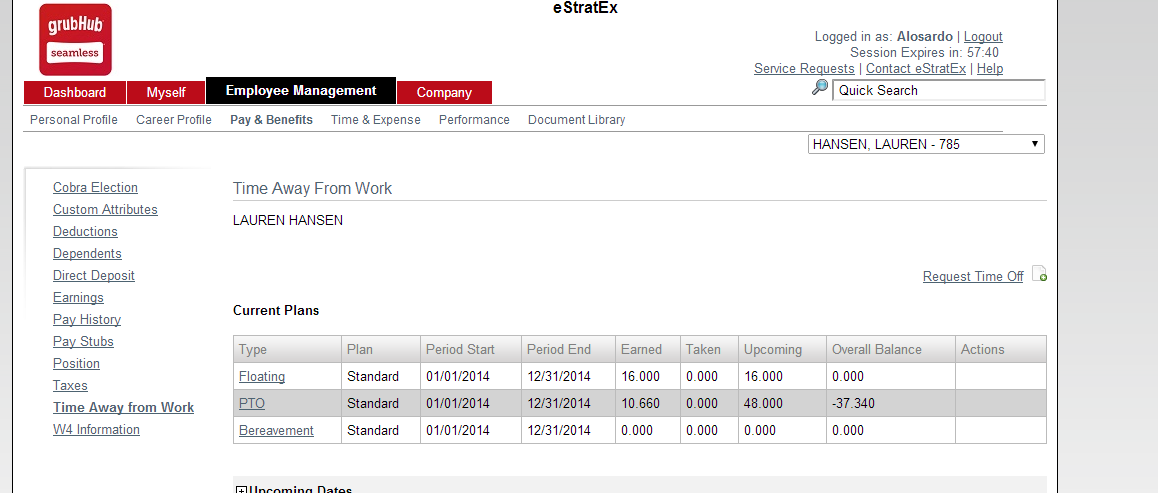Click the LAUREN HANSEN name text
1158x493 pixels.
(288, 221)
